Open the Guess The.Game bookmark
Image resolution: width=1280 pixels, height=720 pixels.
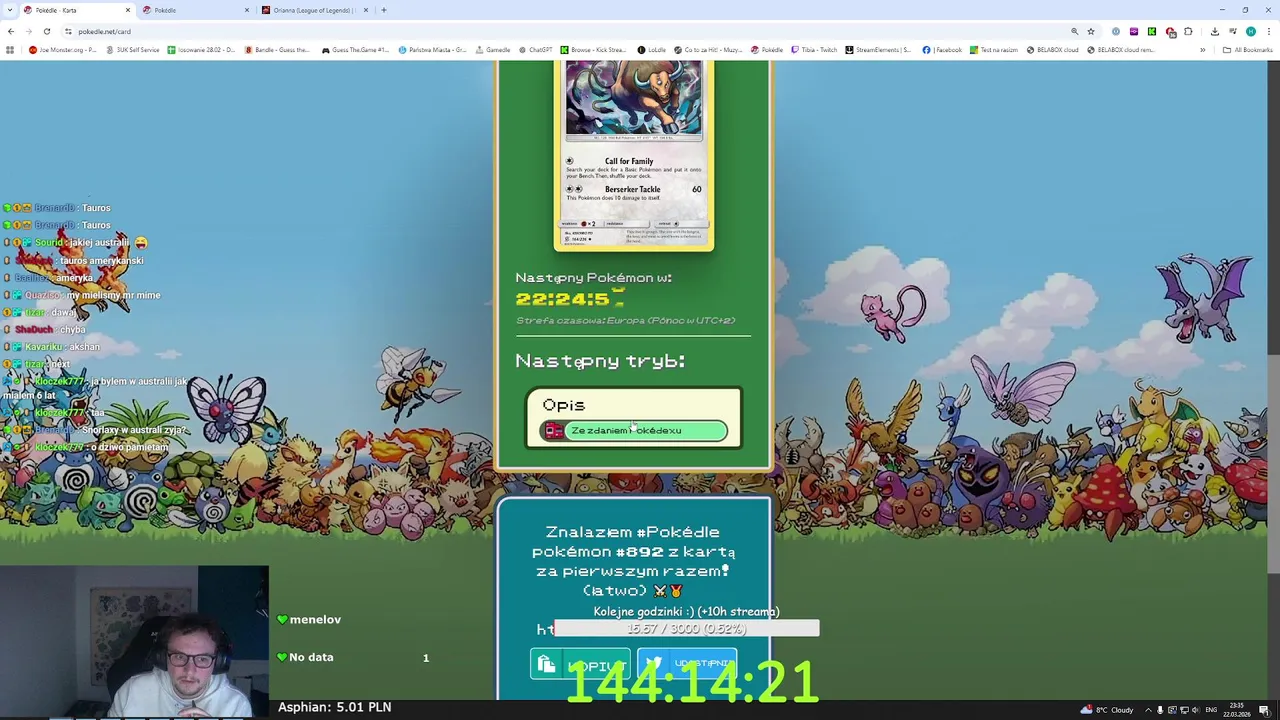[x=355, y=50]
